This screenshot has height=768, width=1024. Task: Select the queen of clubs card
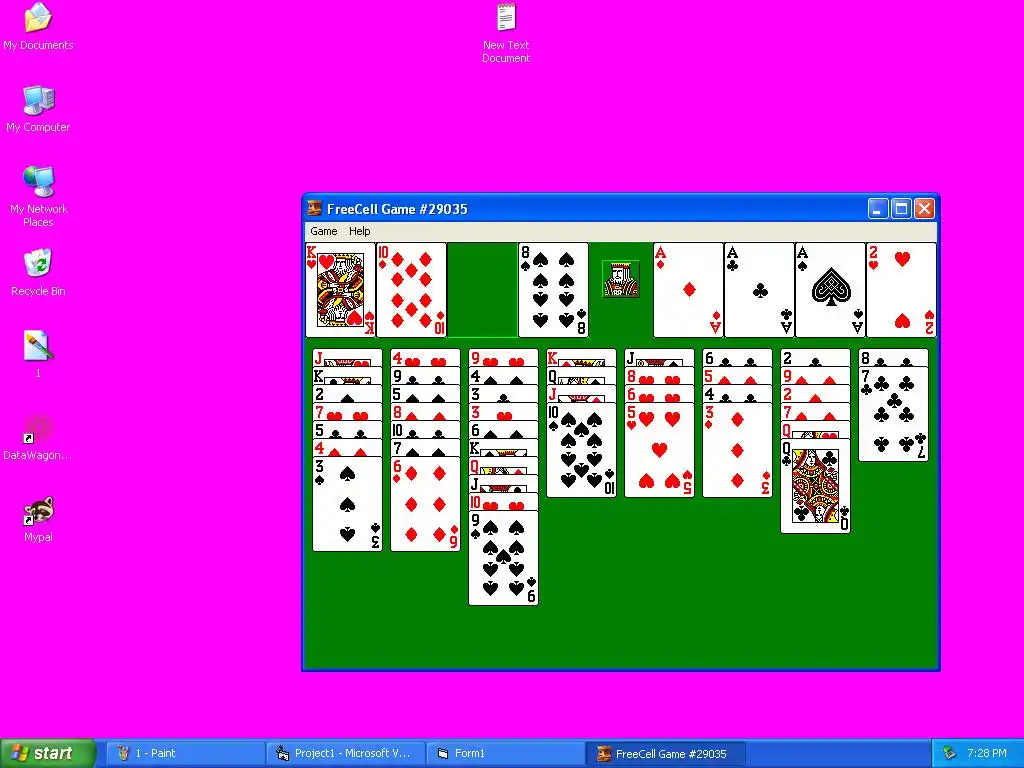pyautogui.click(x=816, y=486)
